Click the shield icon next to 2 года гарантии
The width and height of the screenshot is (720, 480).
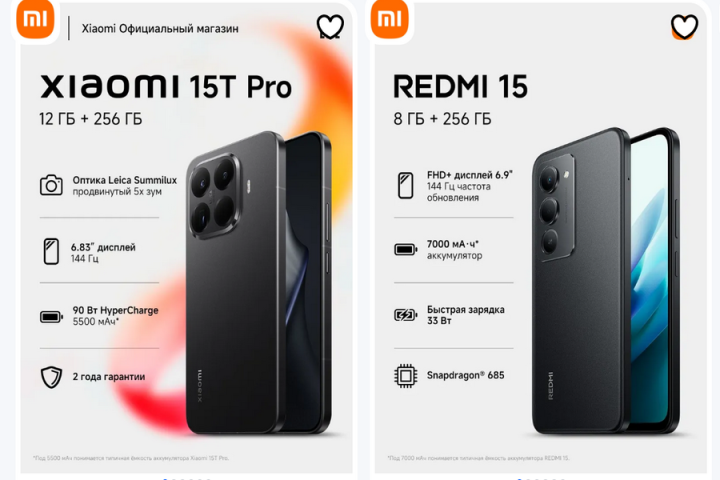click(x=51, y=377)
